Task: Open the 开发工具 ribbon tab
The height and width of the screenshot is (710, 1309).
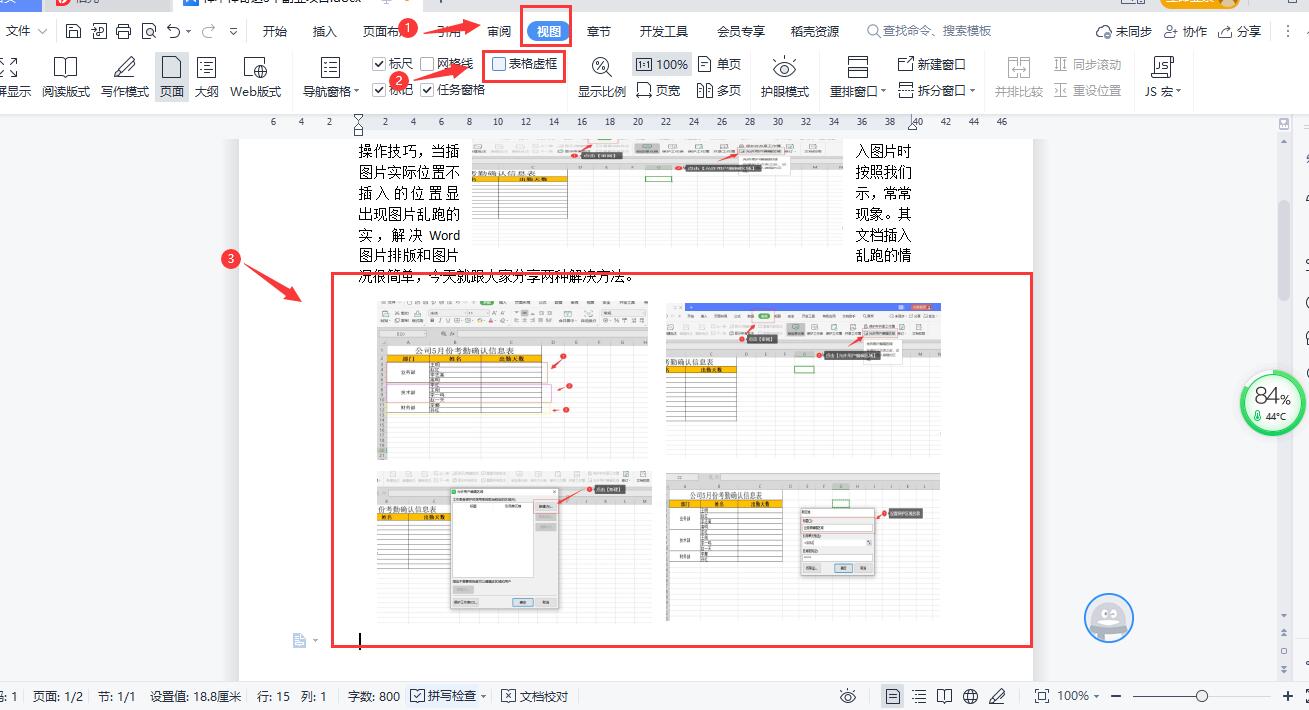Action: (x=664, y=31)
